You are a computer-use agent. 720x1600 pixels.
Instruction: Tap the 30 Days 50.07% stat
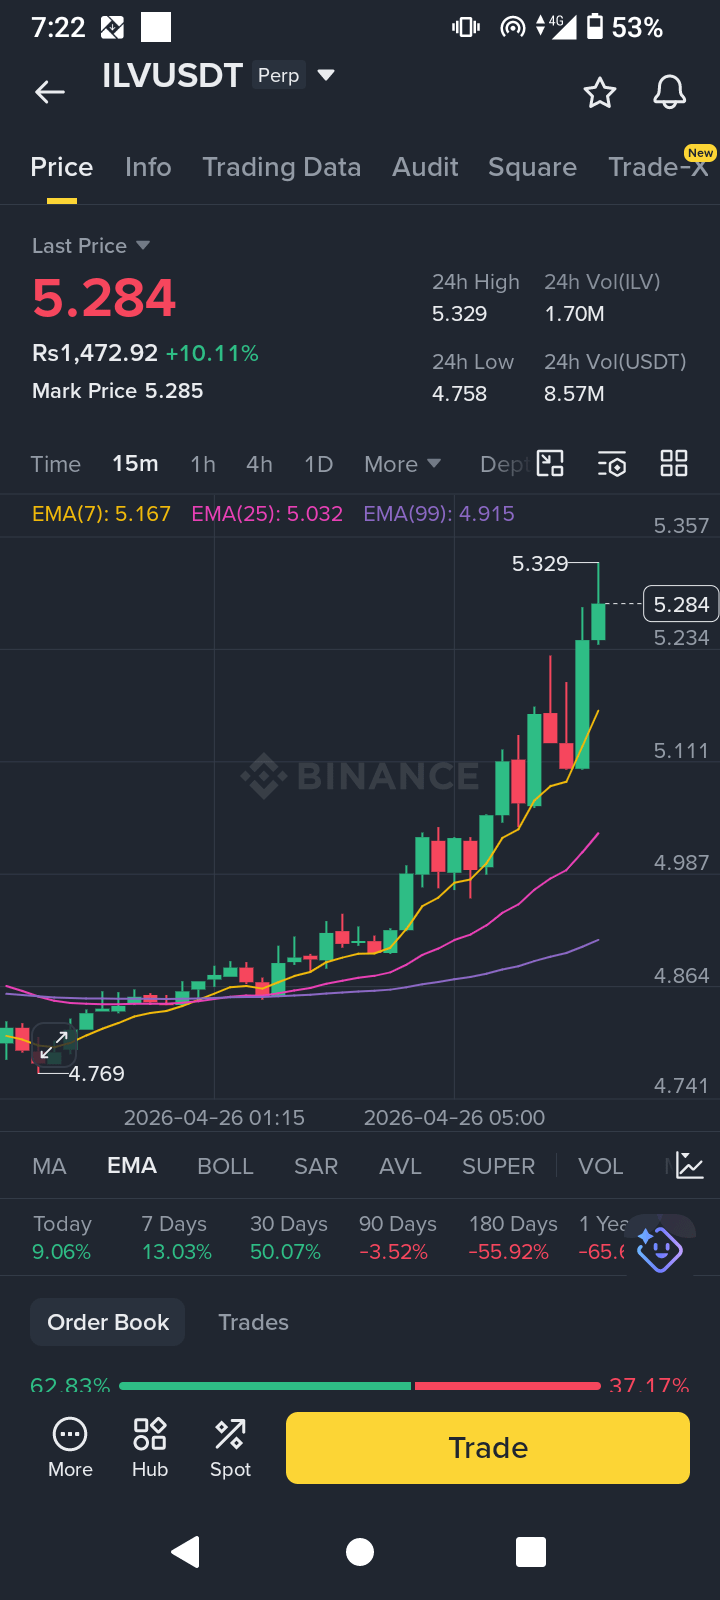(x=287, y=1237)
